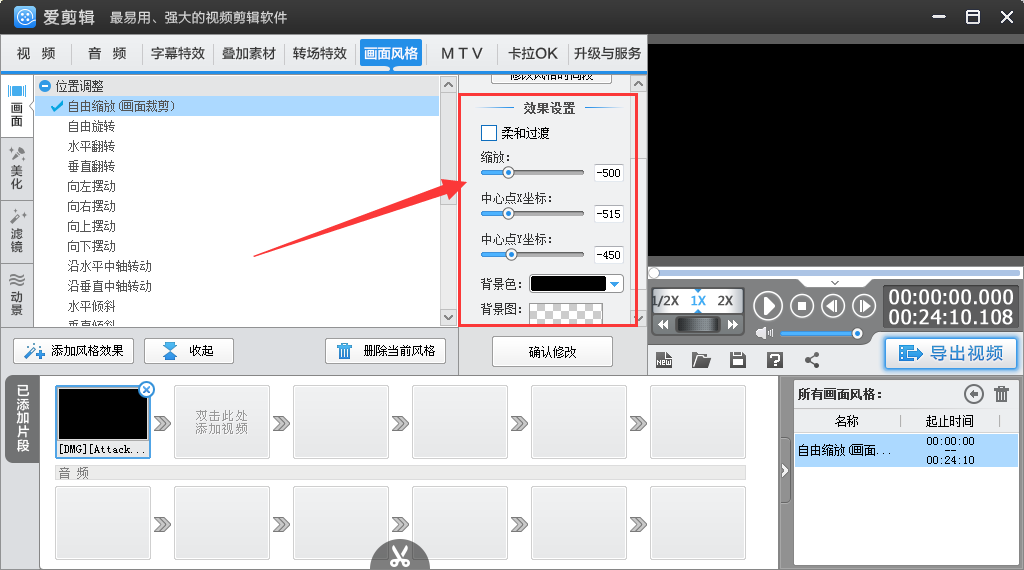Open project via the folder icon

click(x=701, y=360)
